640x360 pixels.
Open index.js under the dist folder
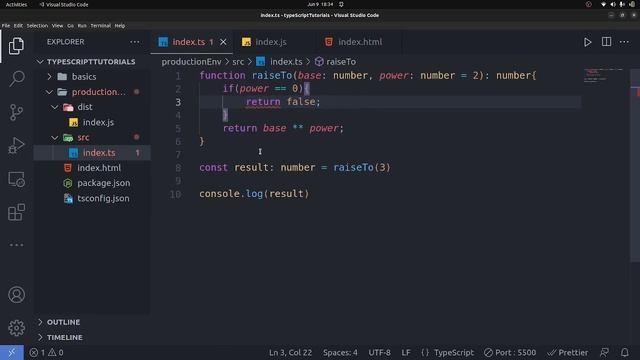pyautogui.click(x=92, y=122)
